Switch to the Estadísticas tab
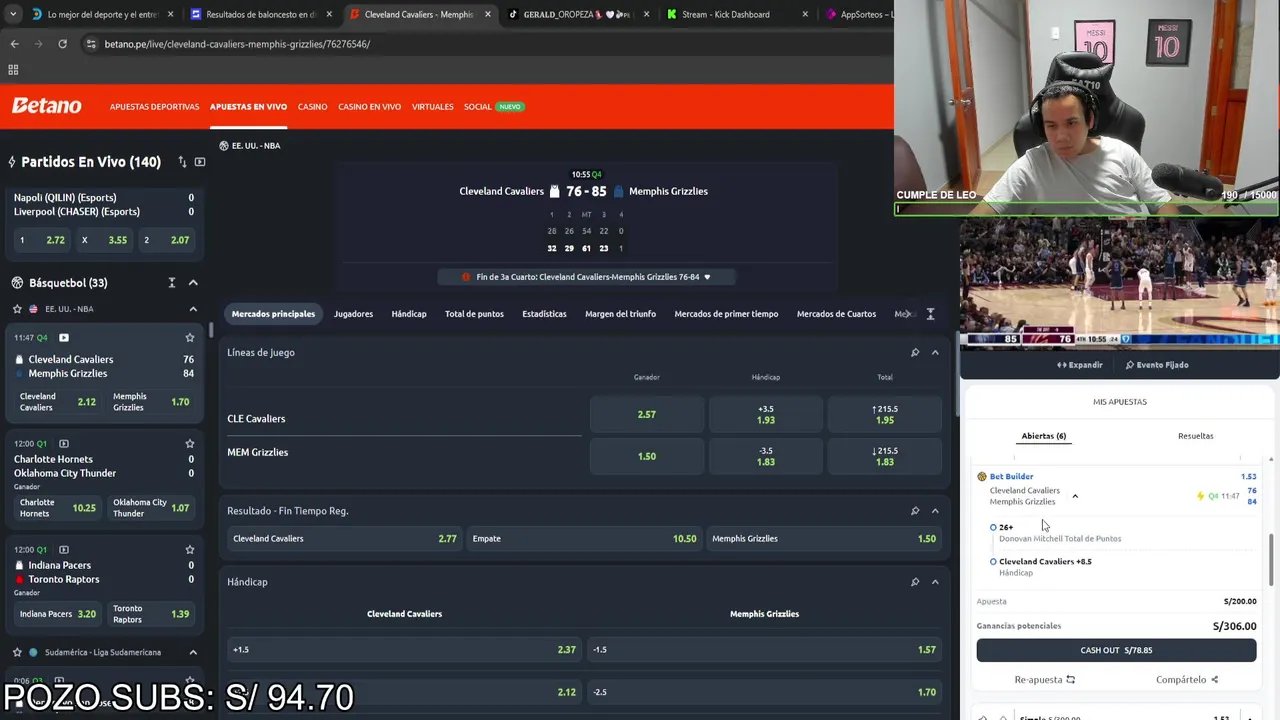The height and width of the screenshot is (720, 1280). pyautogui.click(x=544, y=314)
